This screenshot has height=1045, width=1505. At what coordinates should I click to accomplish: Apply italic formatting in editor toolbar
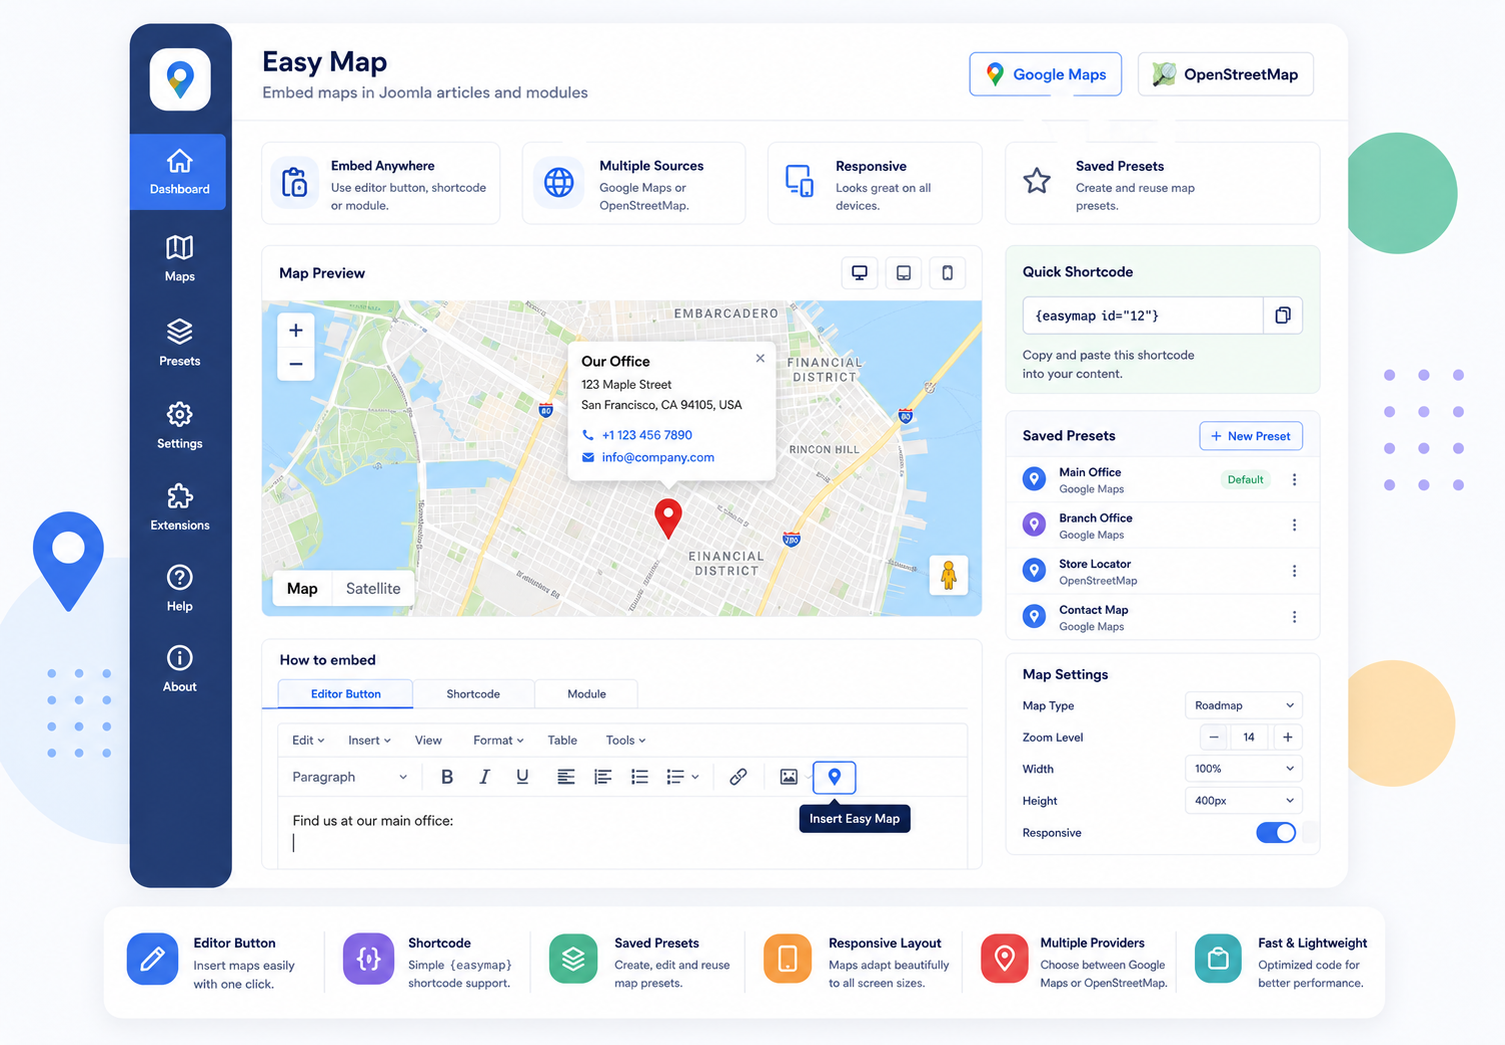[x=484, y=777]
